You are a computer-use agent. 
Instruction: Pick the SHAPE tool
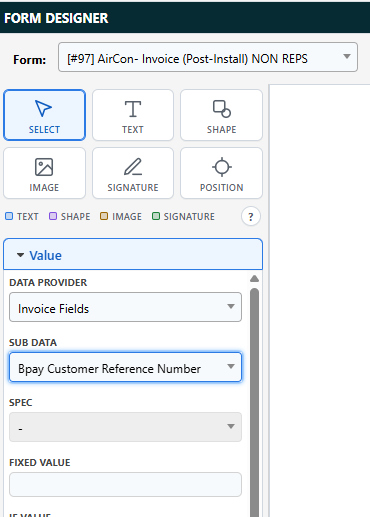[x=221, y=115]
